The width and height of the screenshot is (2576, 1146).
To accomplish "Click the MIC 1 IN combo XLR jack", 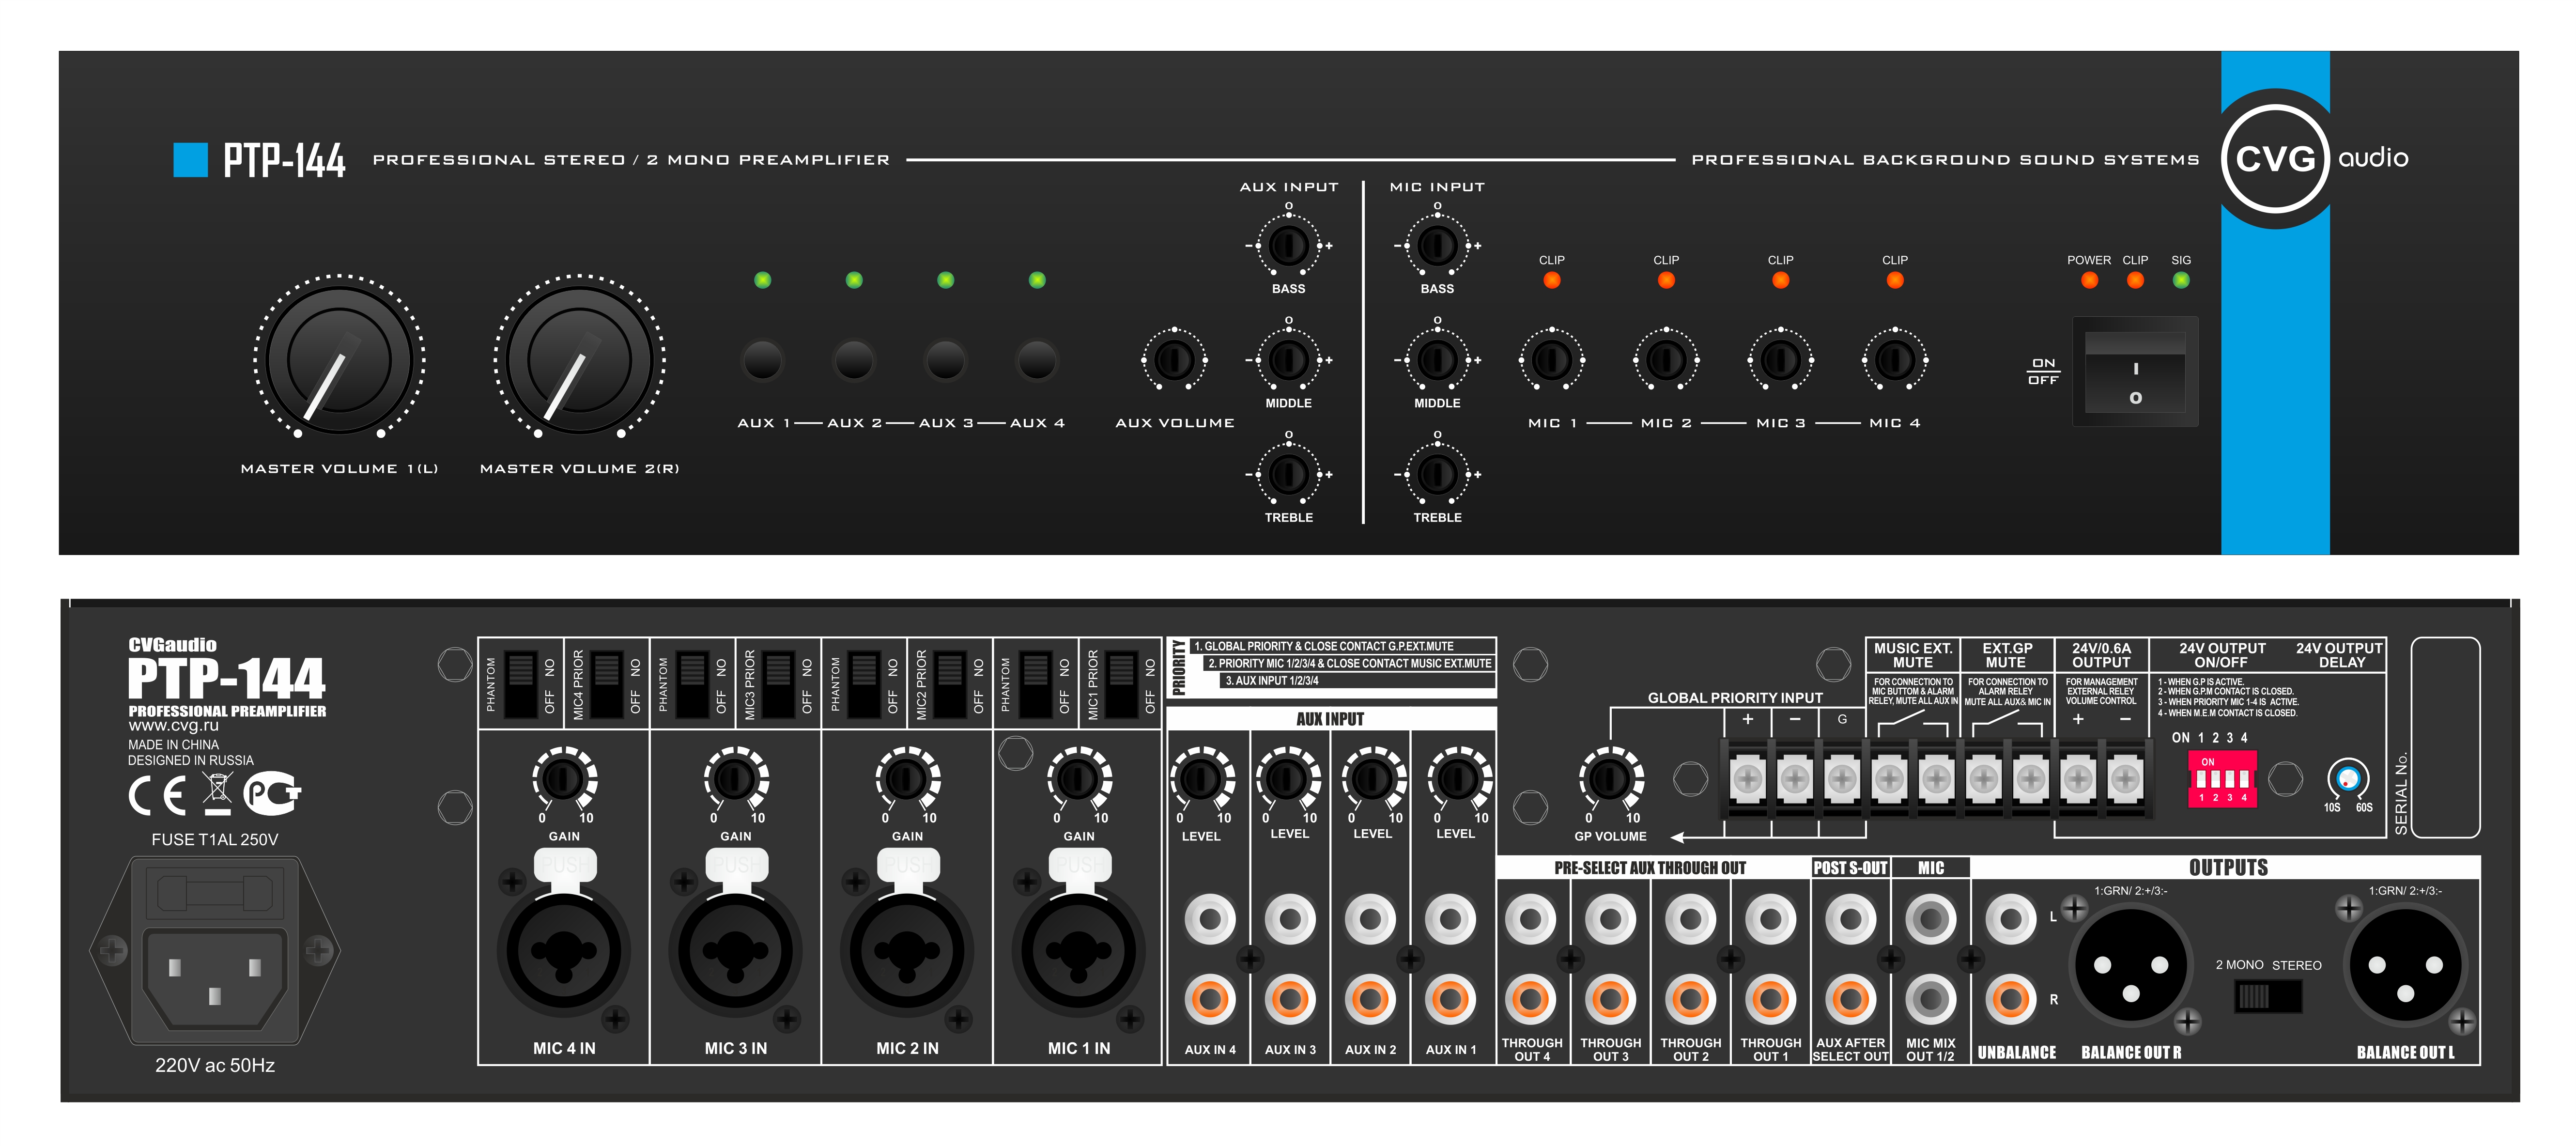I will click(x=1078, y=951).
